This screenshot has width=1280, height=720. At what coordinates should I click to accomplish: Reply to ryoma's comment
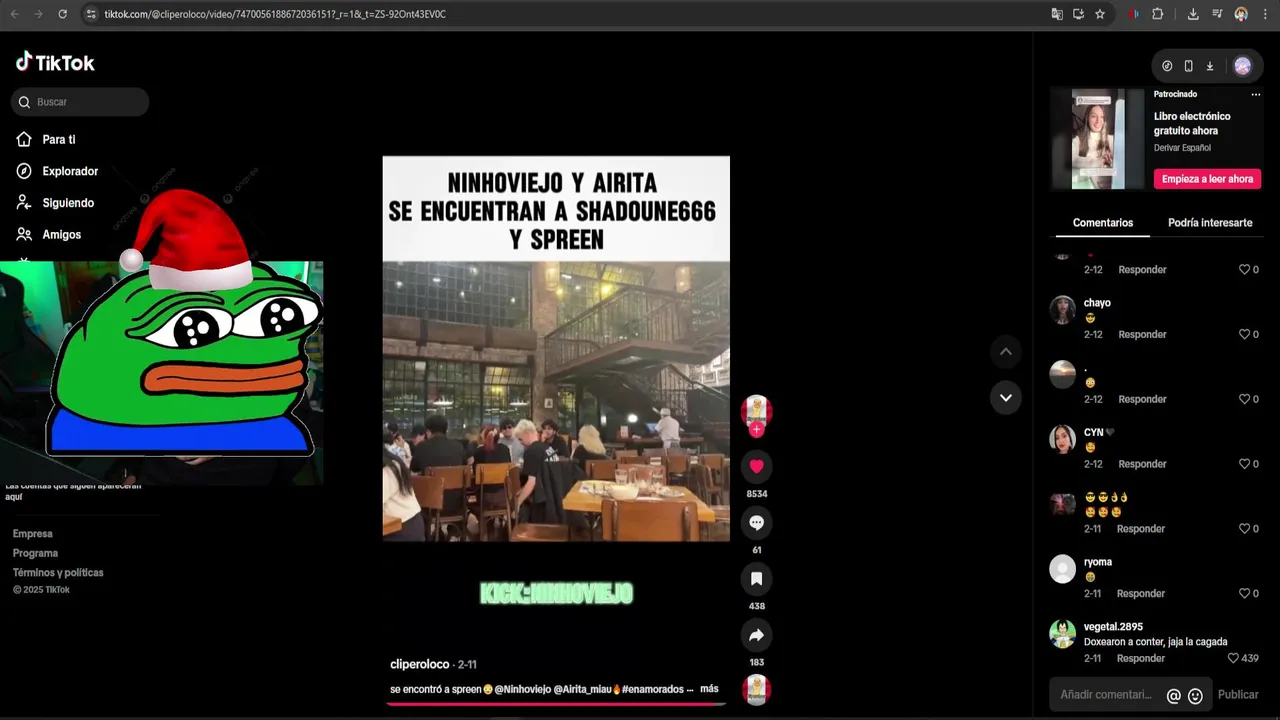tap(1142, 593)
